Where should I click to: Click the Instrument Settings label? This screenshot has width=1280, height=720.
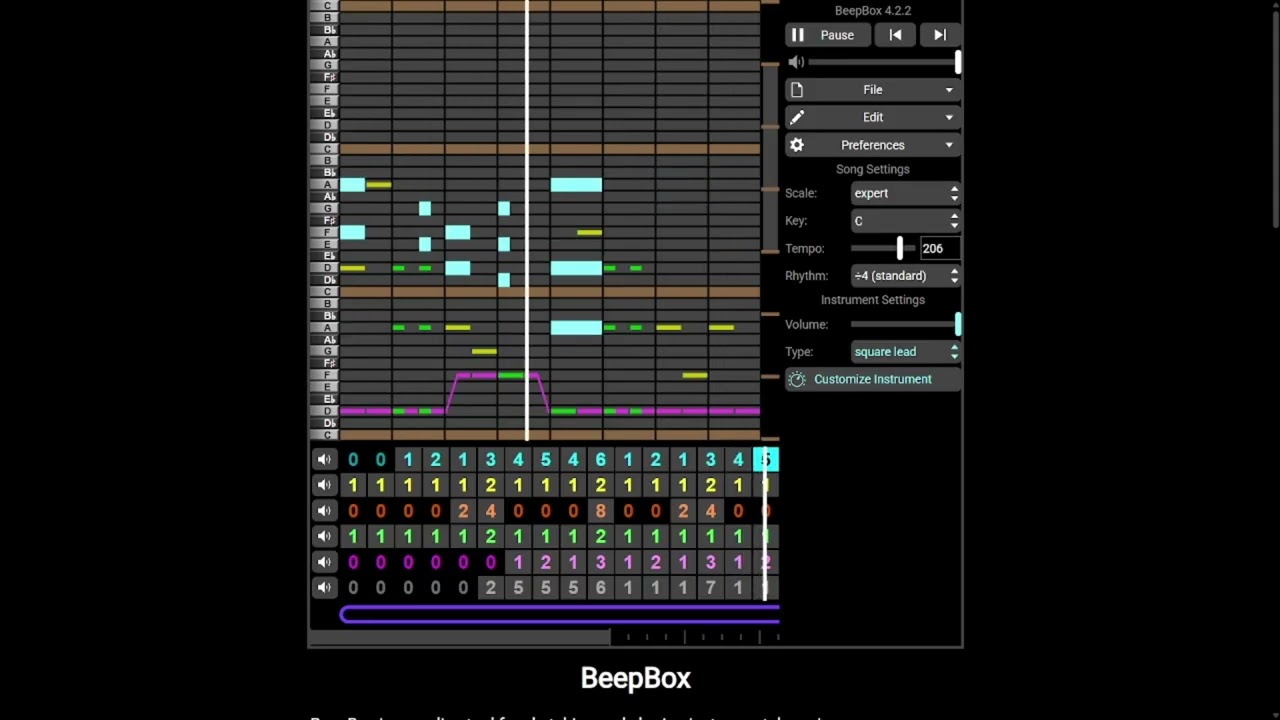pyautogui.click(x=873, y=300)
